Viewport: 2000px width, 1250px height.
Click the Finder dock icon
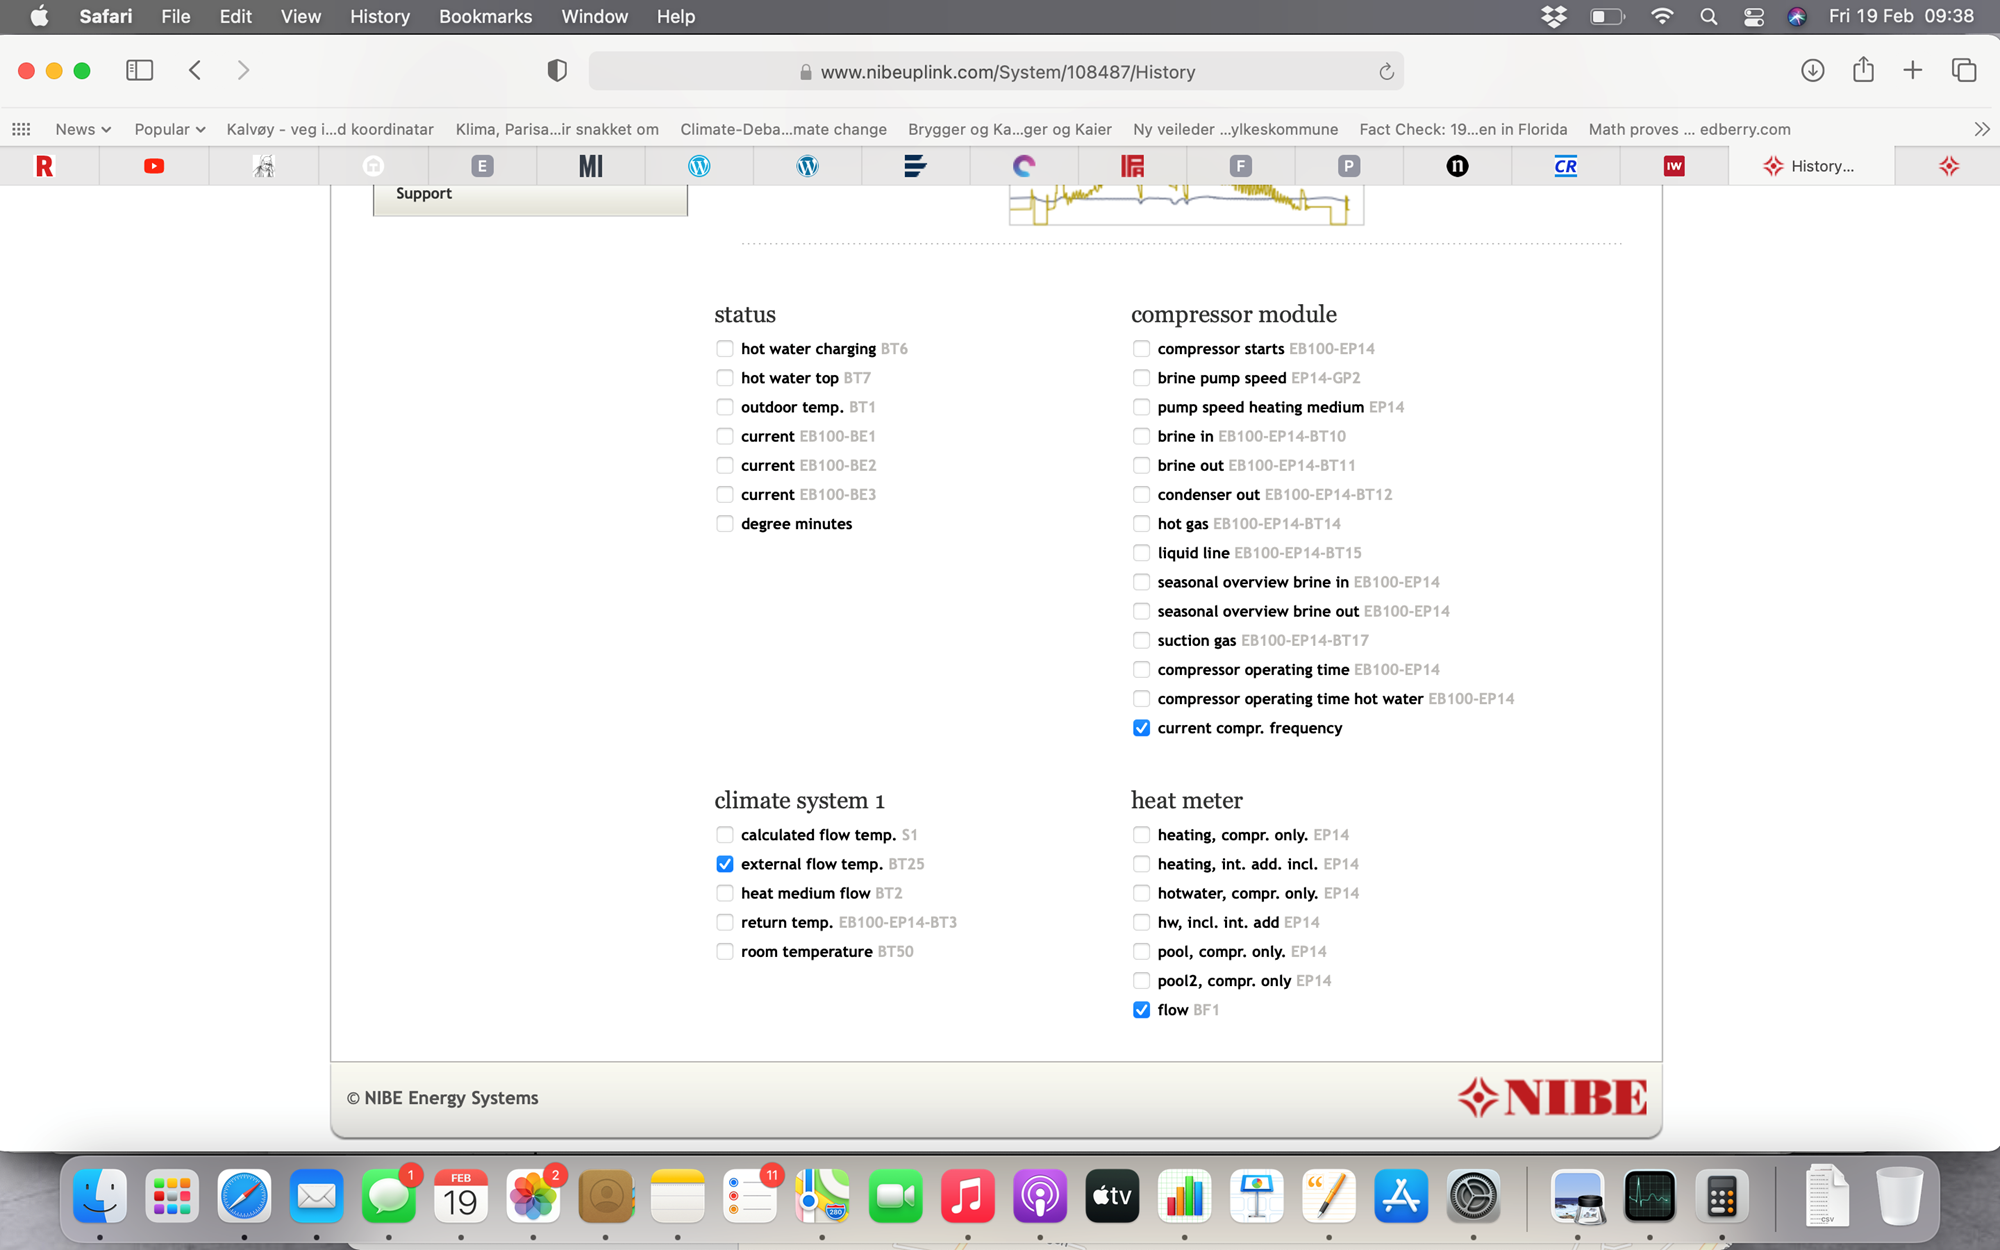coord(99,1195)
